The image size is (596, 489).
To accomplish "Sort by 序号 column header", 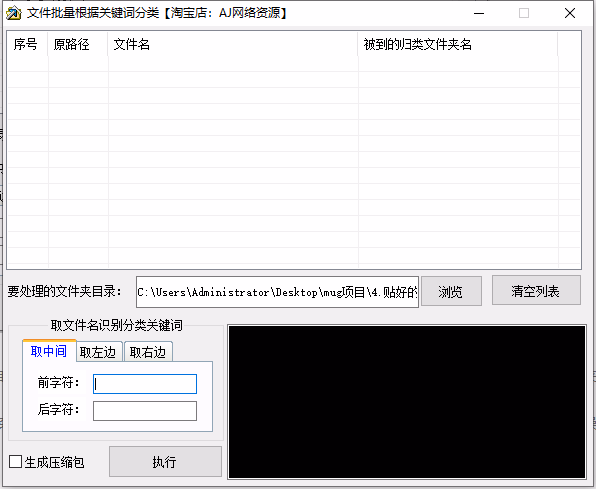I will click(28, 44).
